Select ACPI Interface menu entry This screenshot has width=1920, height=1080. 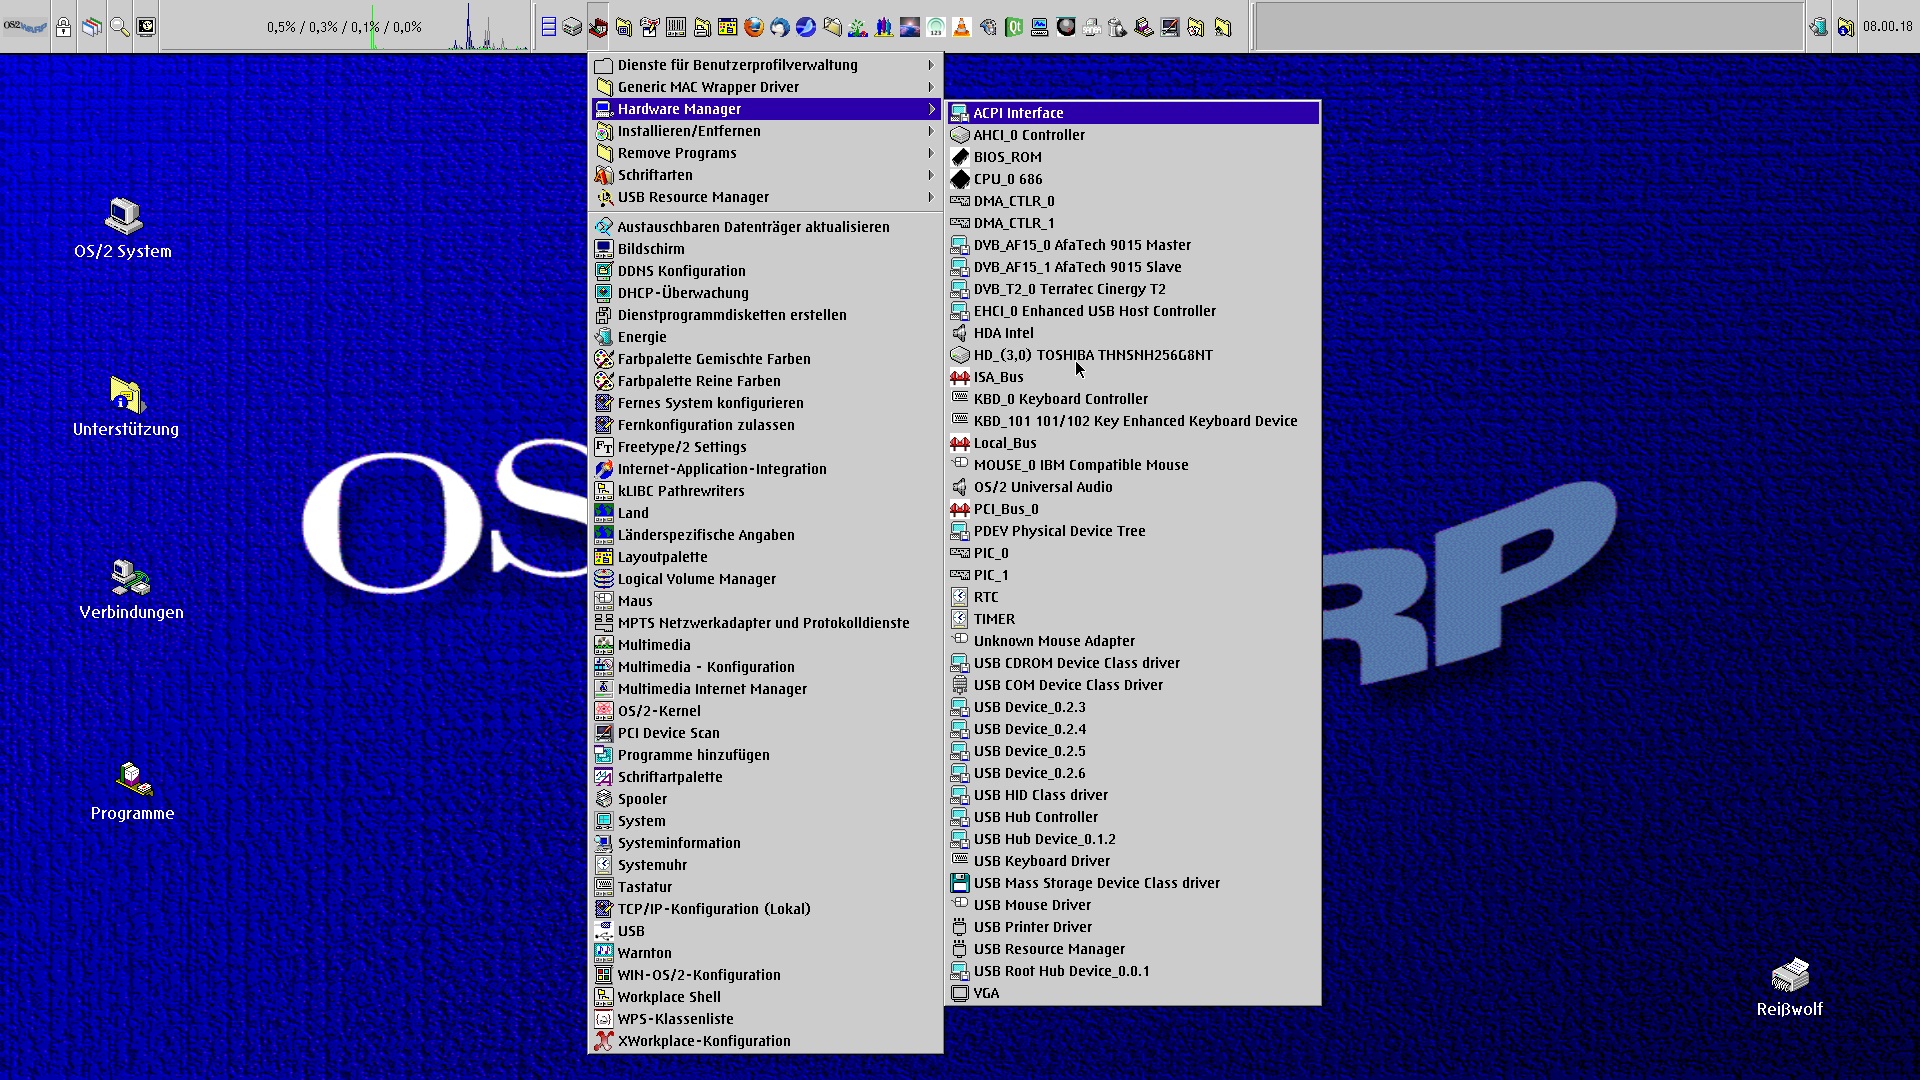(1133, 113)
